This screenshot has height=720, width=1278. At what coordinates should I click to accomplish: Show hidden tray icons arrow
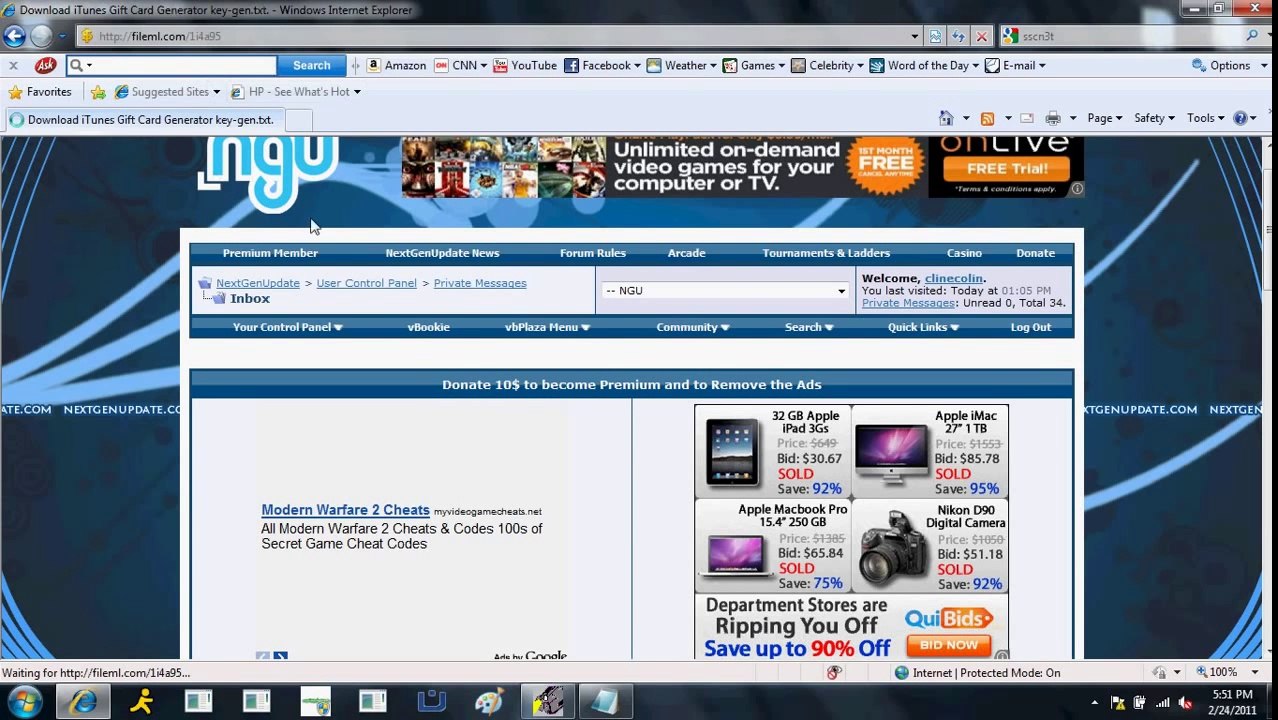(1095, 703)
